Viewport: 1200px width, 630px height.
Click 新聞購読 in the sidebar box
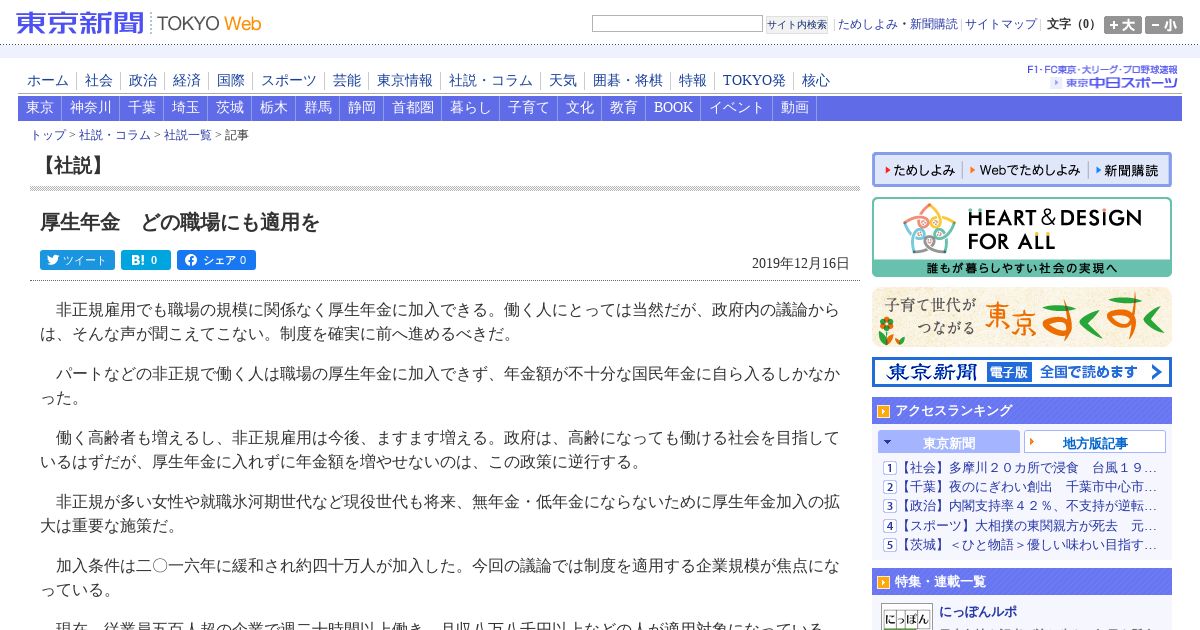(1127, 170)
